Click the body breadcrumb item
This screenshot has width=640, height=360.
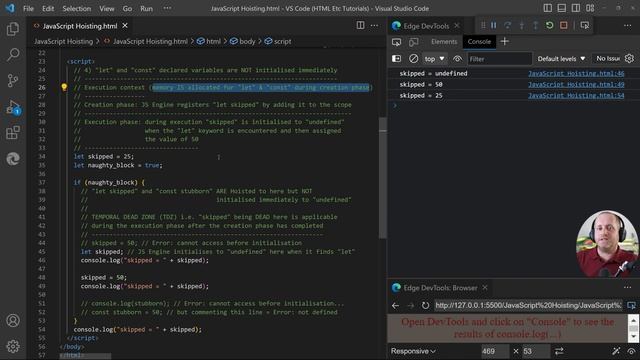click(x=242, y=41)
